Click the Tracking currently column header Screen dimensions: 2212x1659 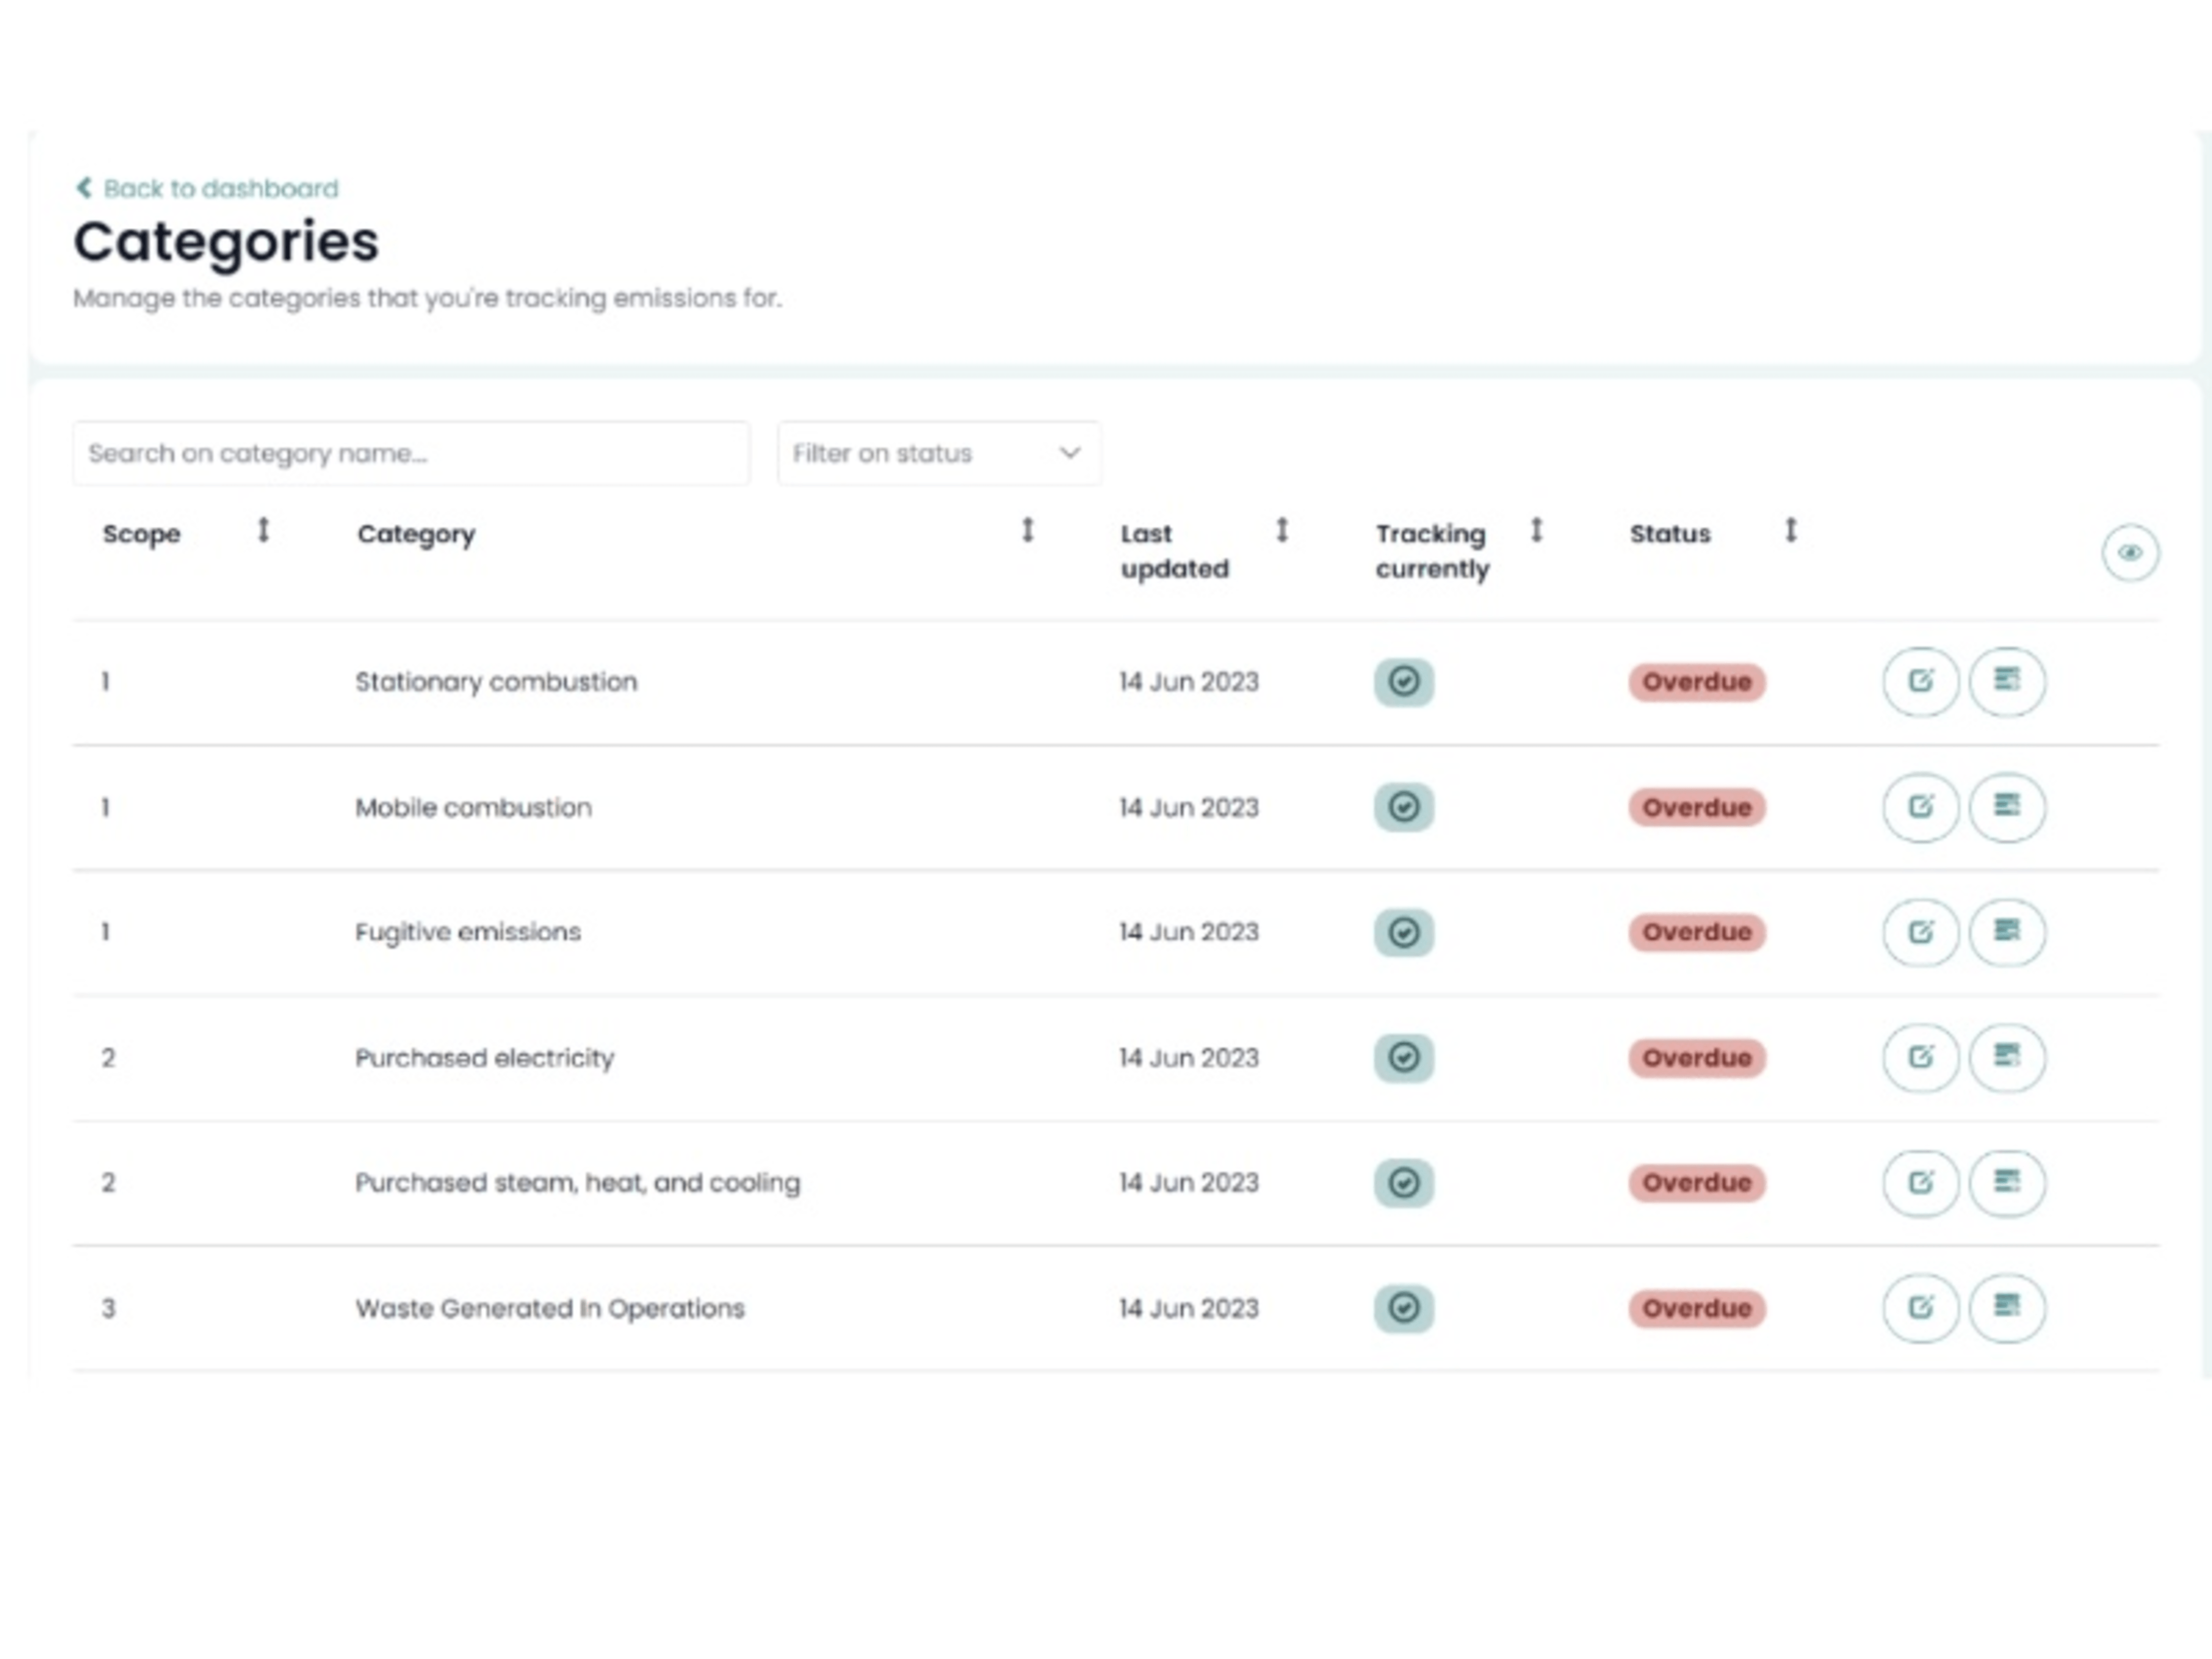point(1432,550)
